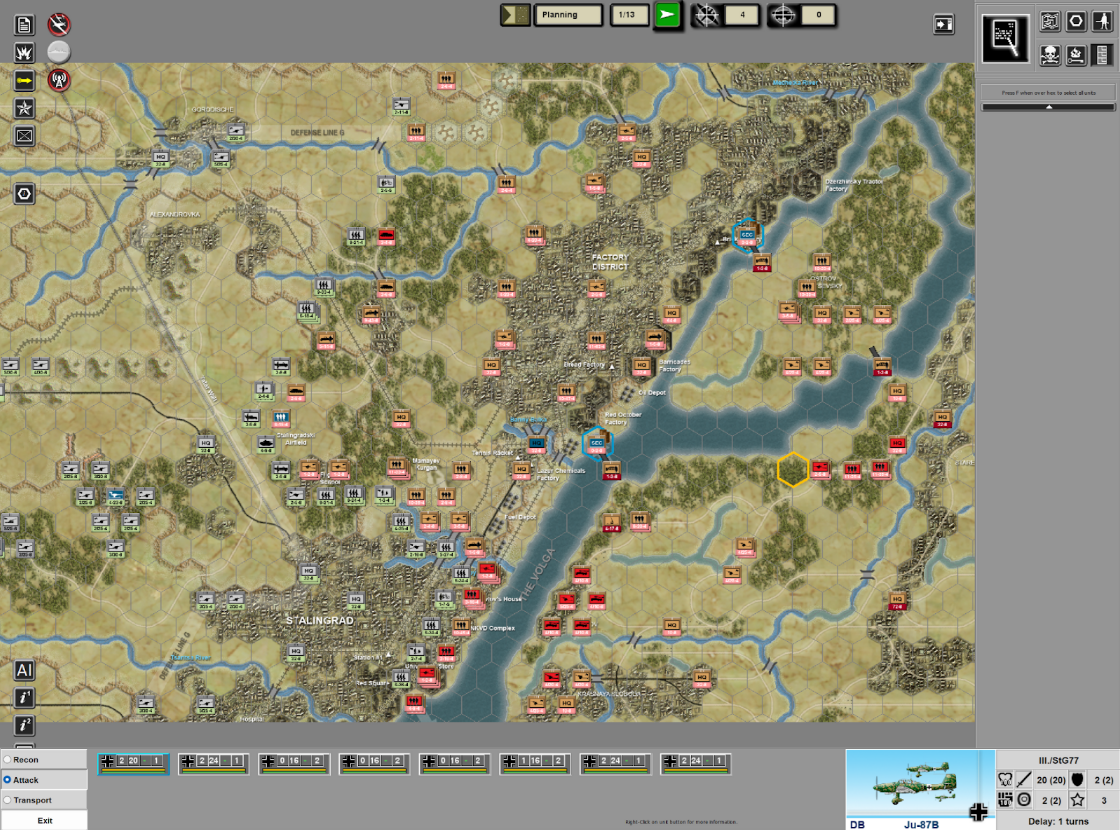Toggle the crossed-out aircraft red circle
Viewport: 1120px width, 830px height.
[x=59, y=25]
